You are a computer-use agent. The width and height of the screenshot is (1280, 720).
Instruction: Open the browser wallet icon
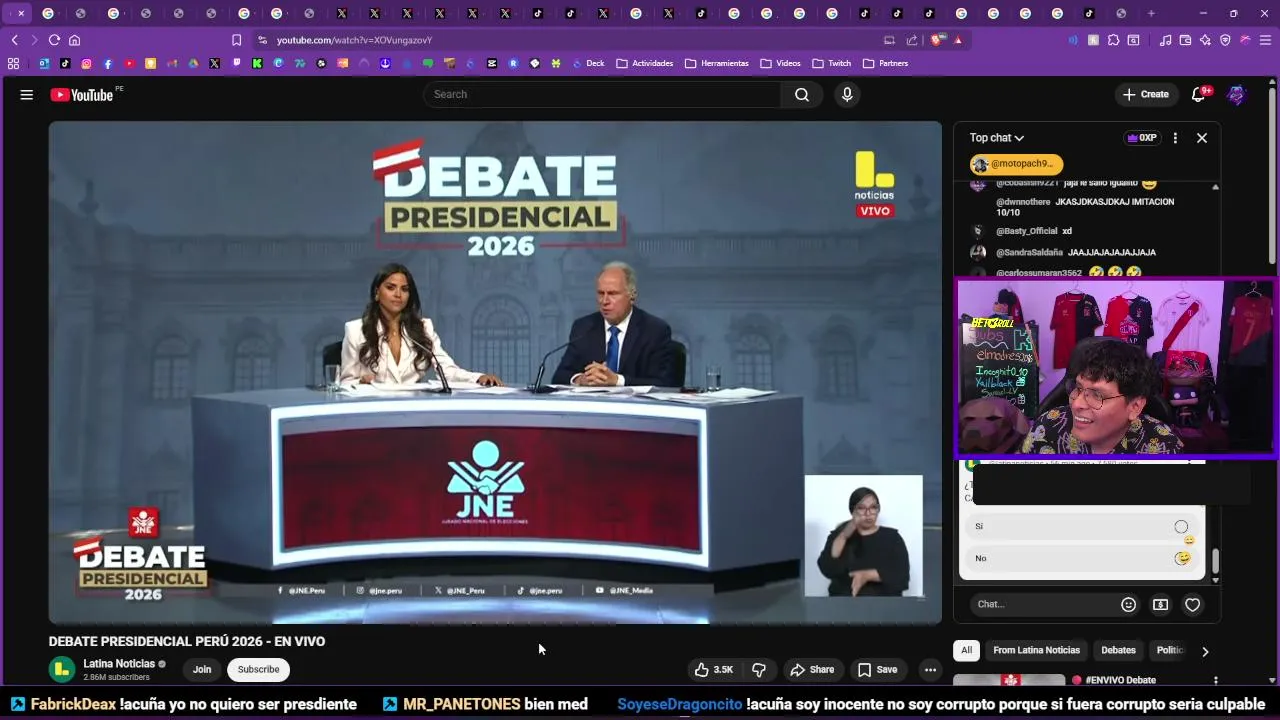[x=1185, y=40]
